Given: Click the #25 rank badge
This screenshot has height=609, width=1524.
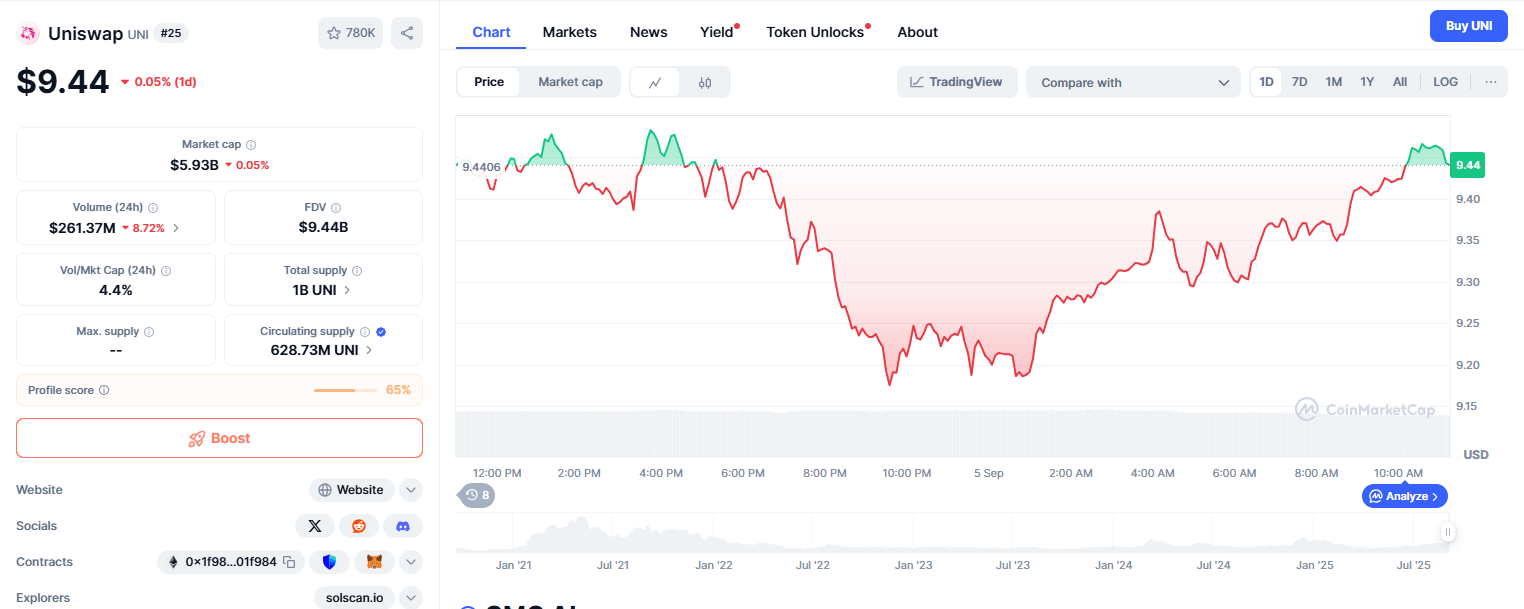Looking at the screenshot, I should coord(171,33).
